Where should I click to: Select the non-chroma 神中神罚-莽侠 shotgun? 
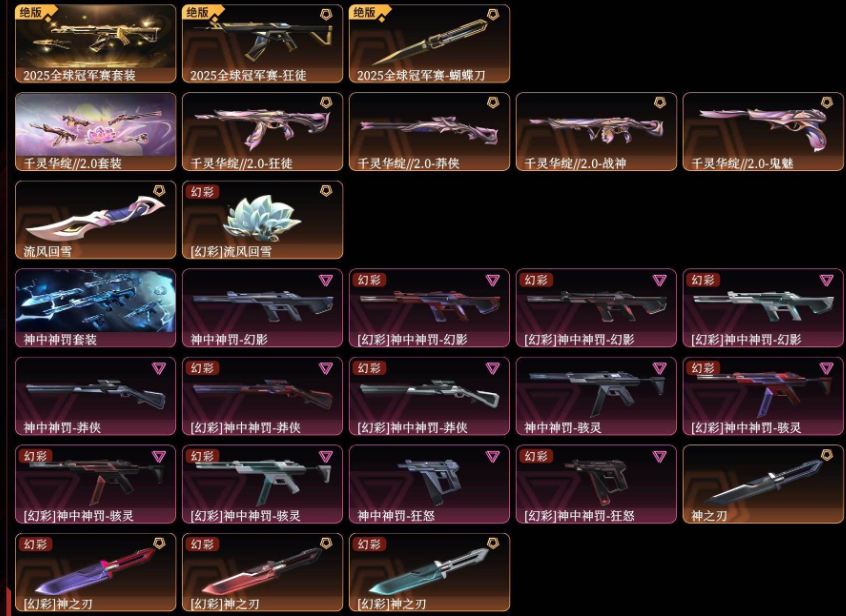(95, 396)
